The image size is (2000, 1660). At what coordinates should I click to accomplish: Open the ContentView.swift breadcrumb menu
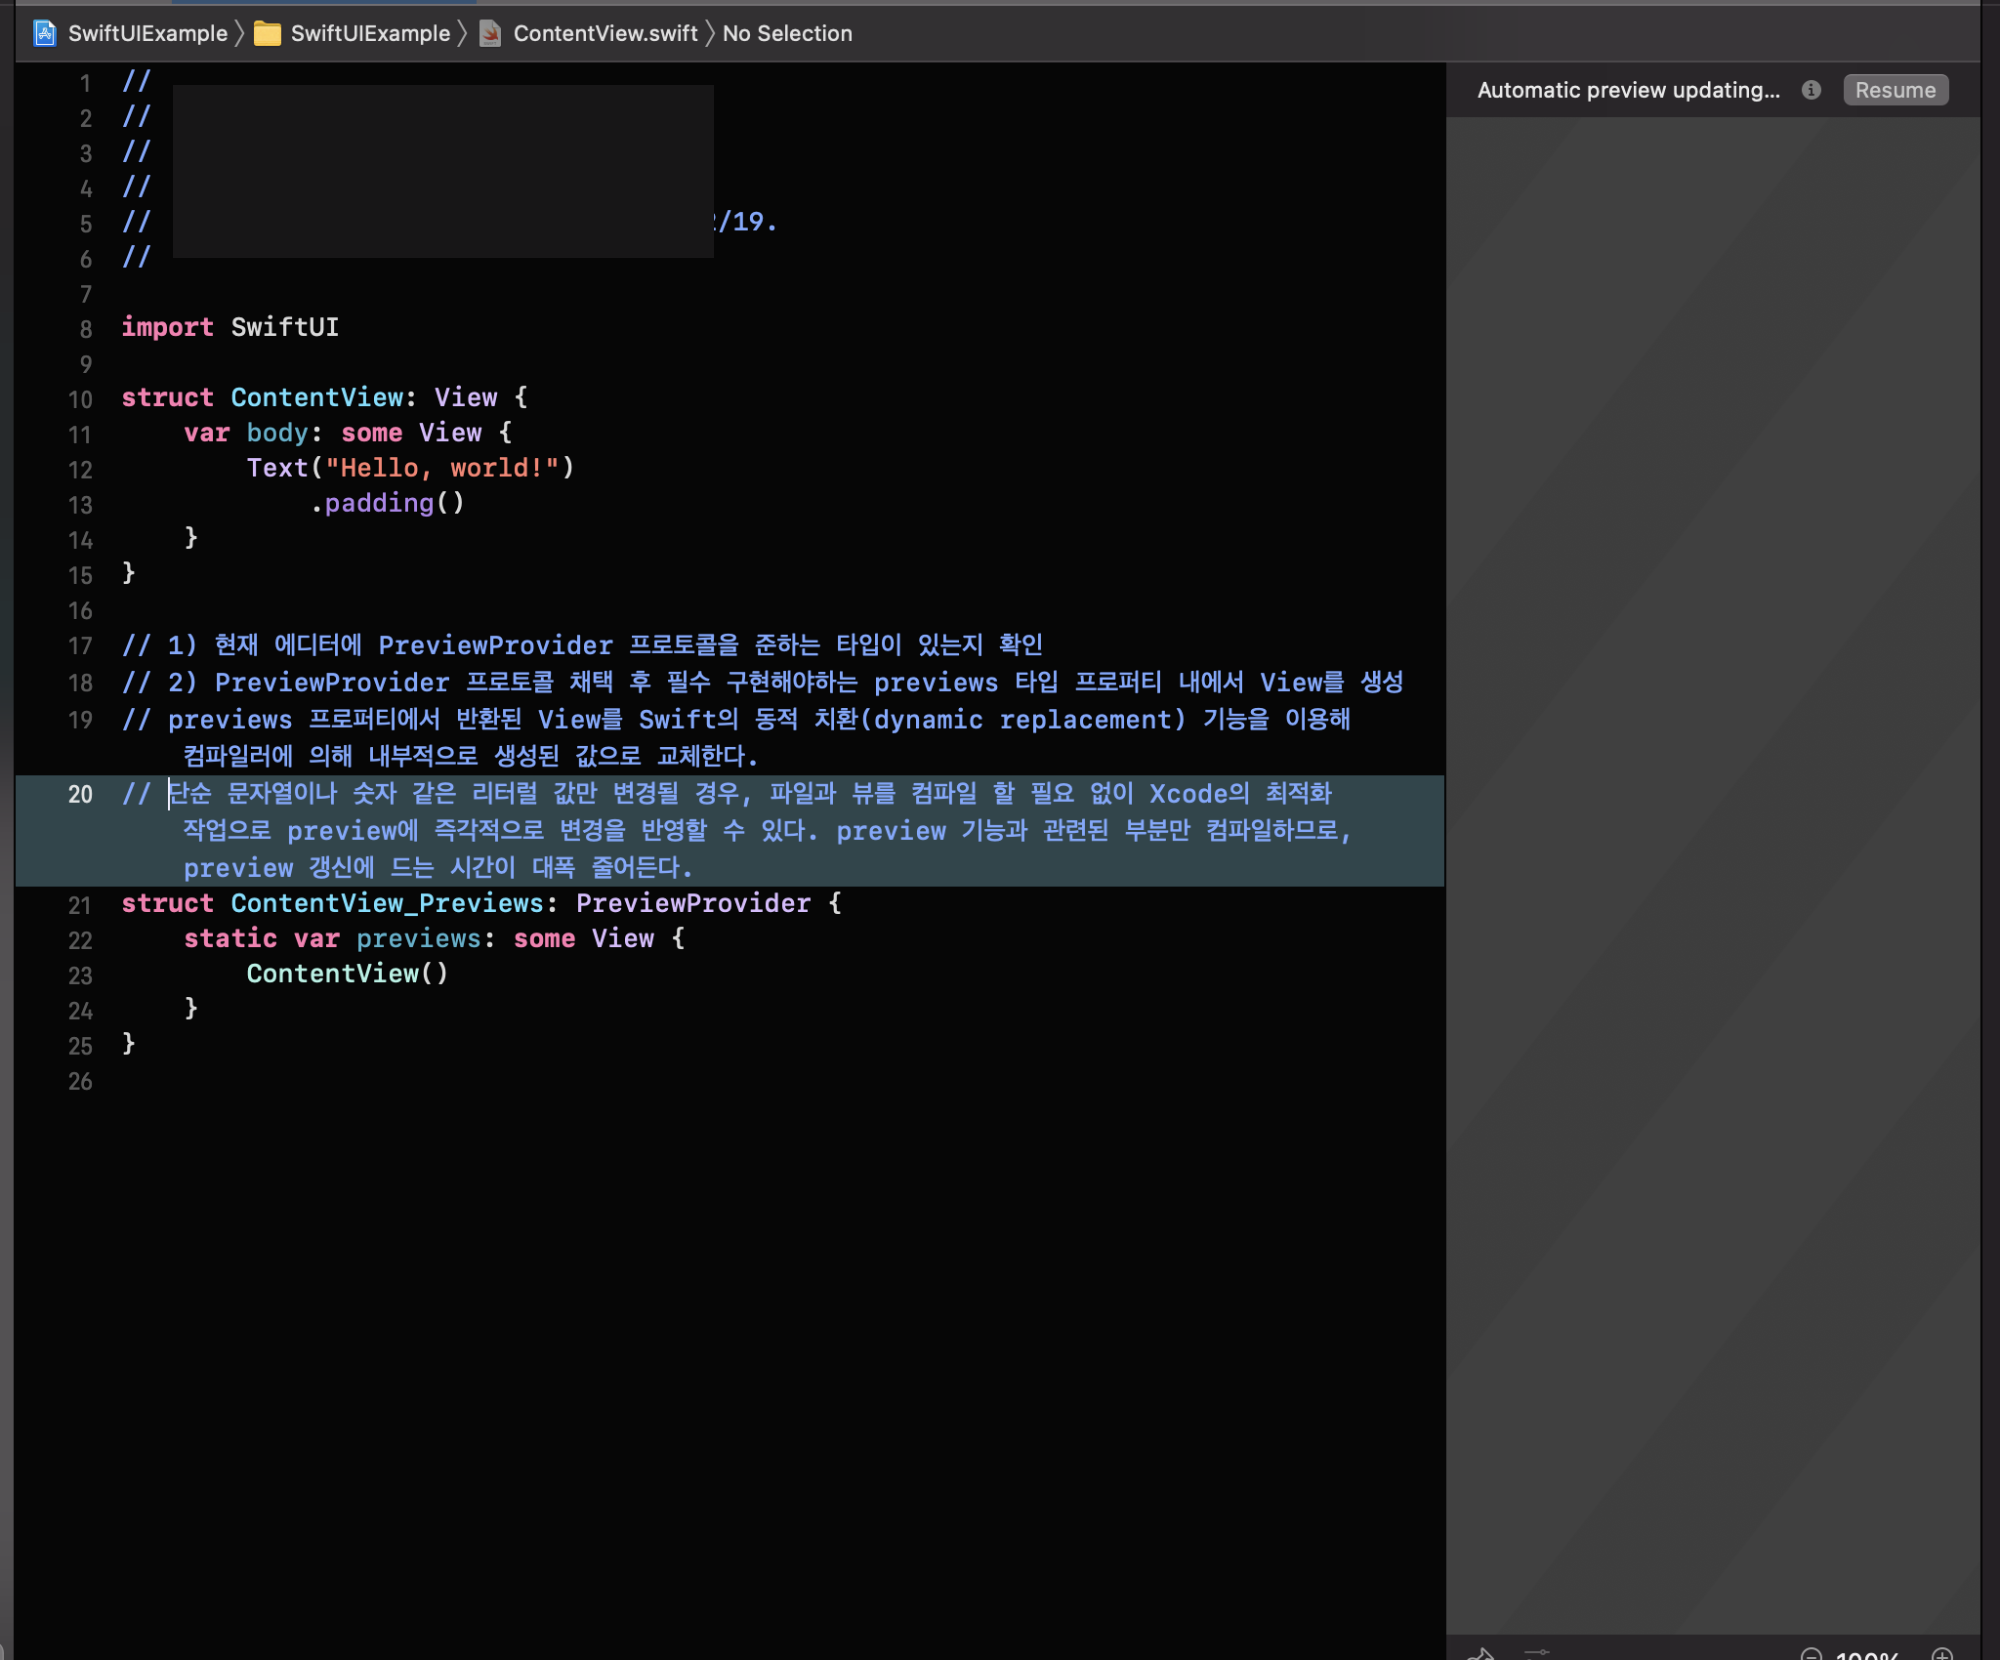click(x=605, y=33)
